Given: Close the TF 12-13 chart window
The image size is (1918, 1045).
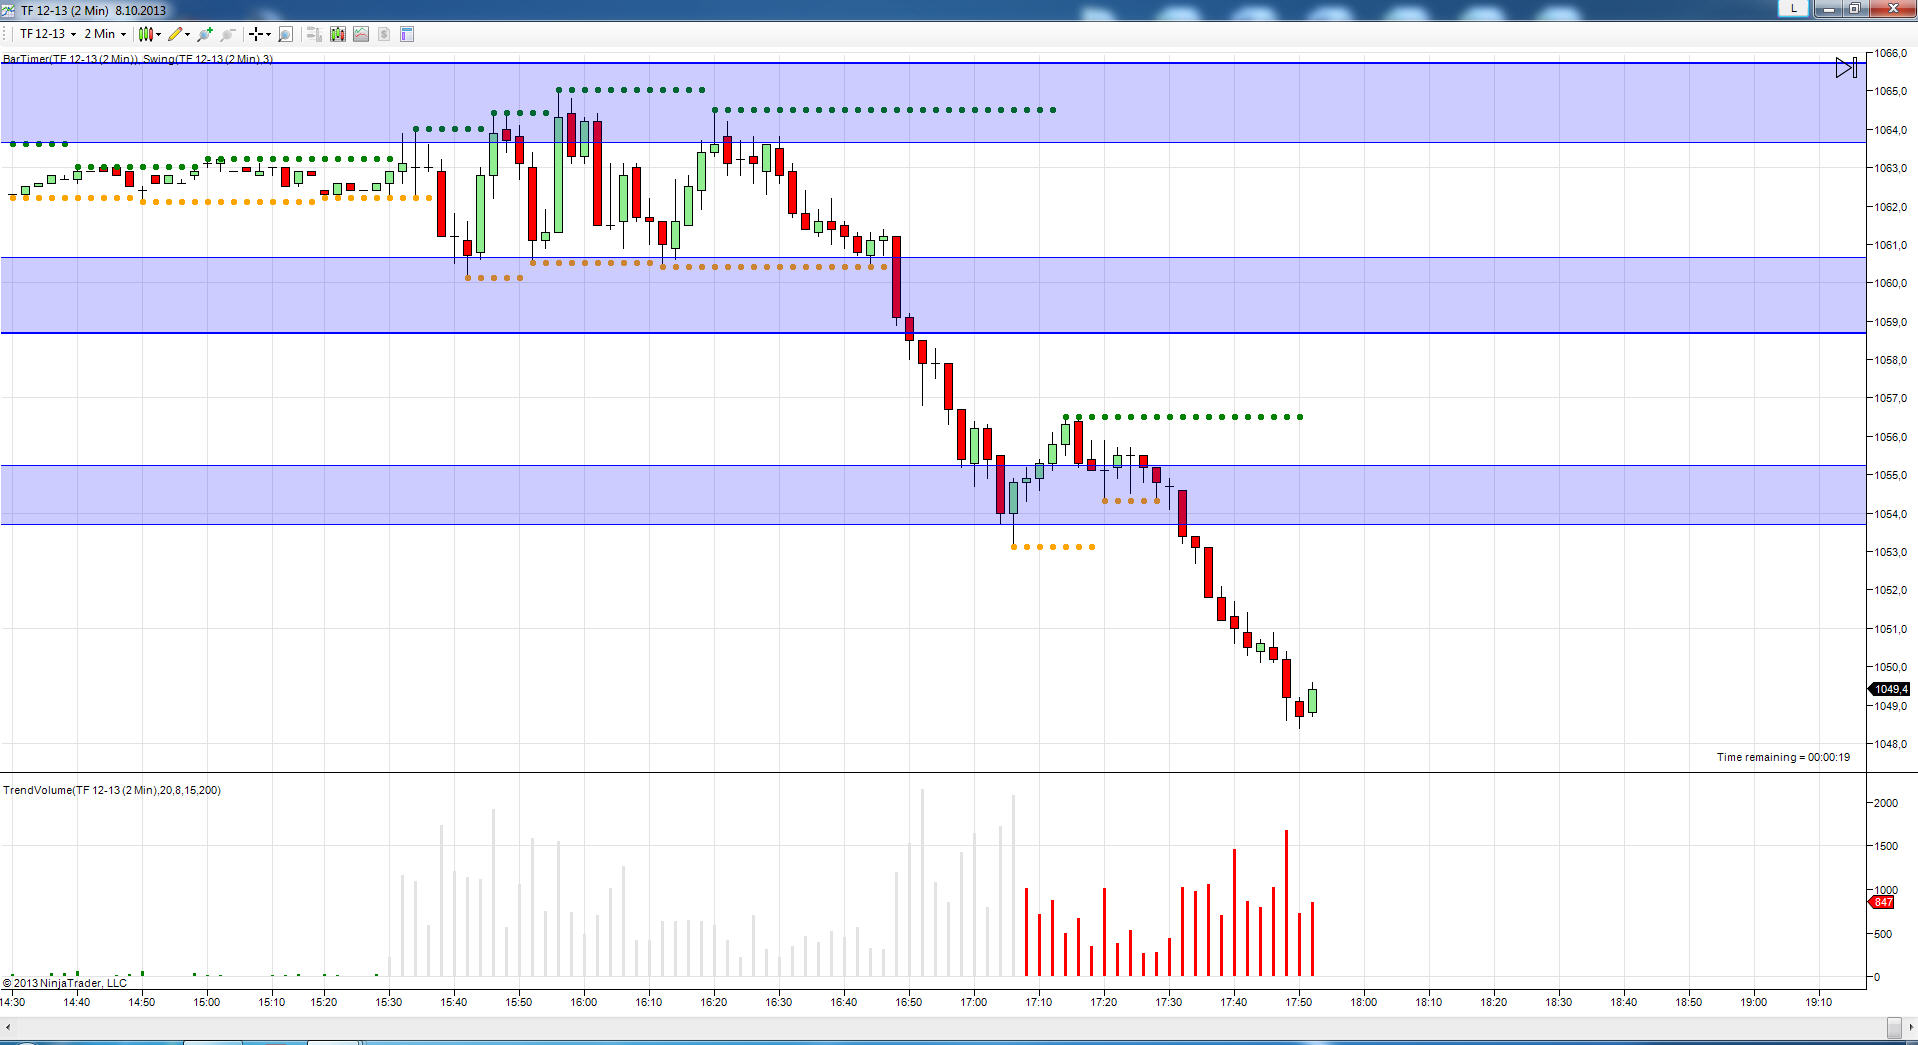Looking at the screenshot, I should click(1892, 9).
